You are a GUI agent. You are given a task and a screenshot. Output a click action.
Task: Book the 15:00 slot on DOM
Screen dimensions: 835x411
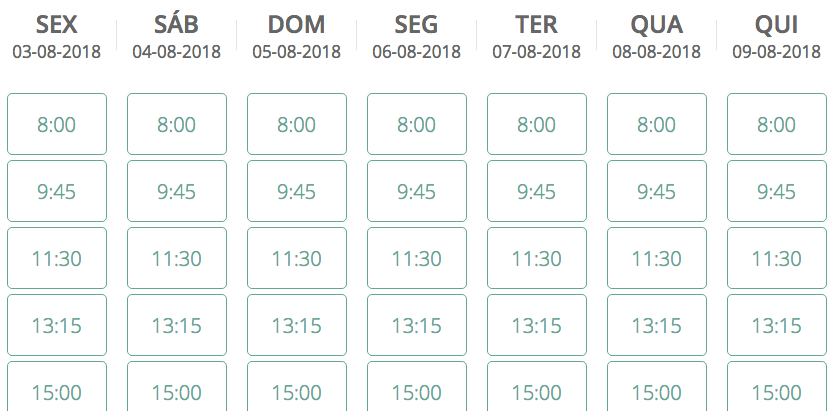click(x=297, y=387)
